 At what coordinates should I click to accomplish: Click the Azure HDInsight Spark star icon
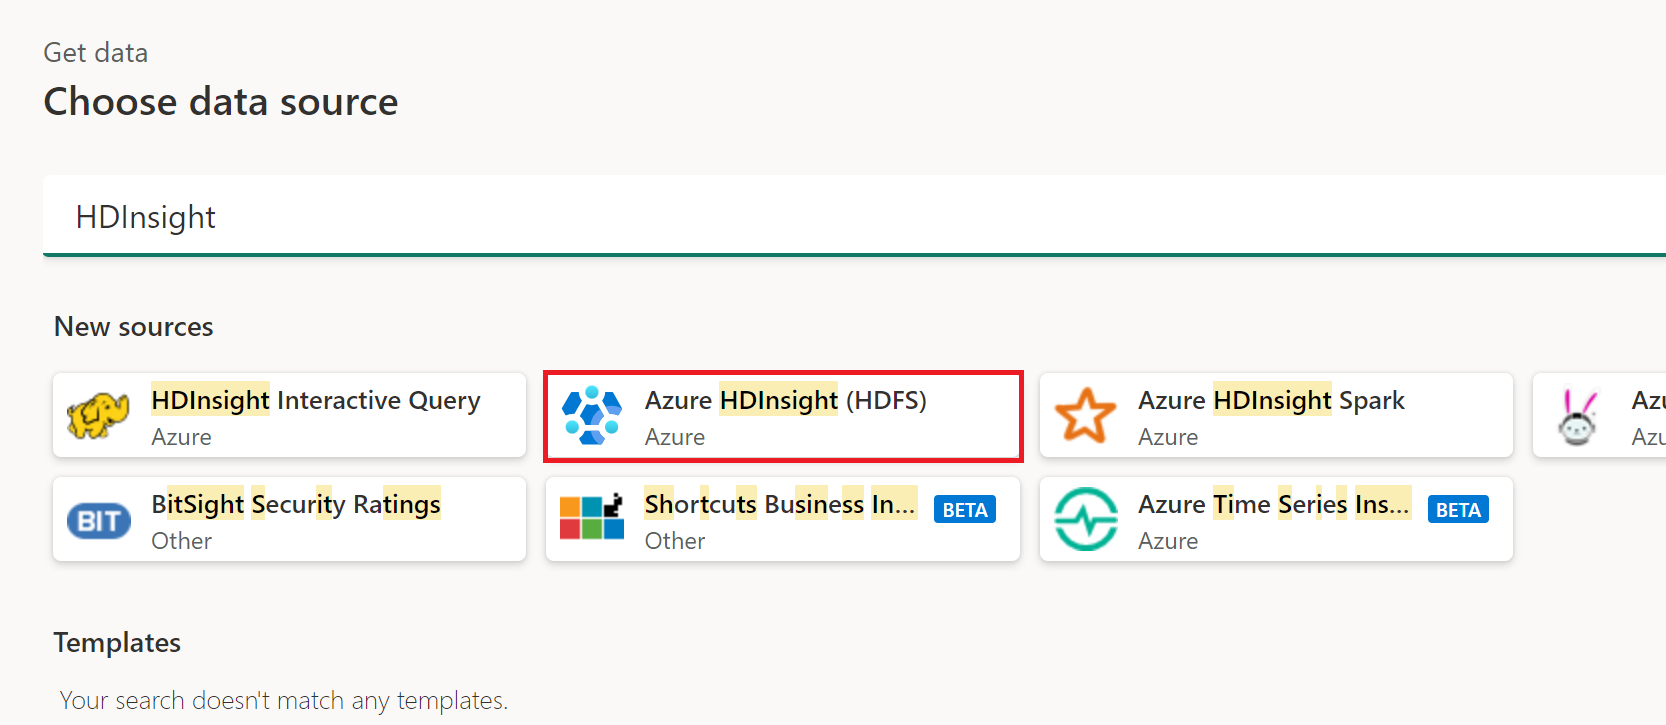point(1085,416)
